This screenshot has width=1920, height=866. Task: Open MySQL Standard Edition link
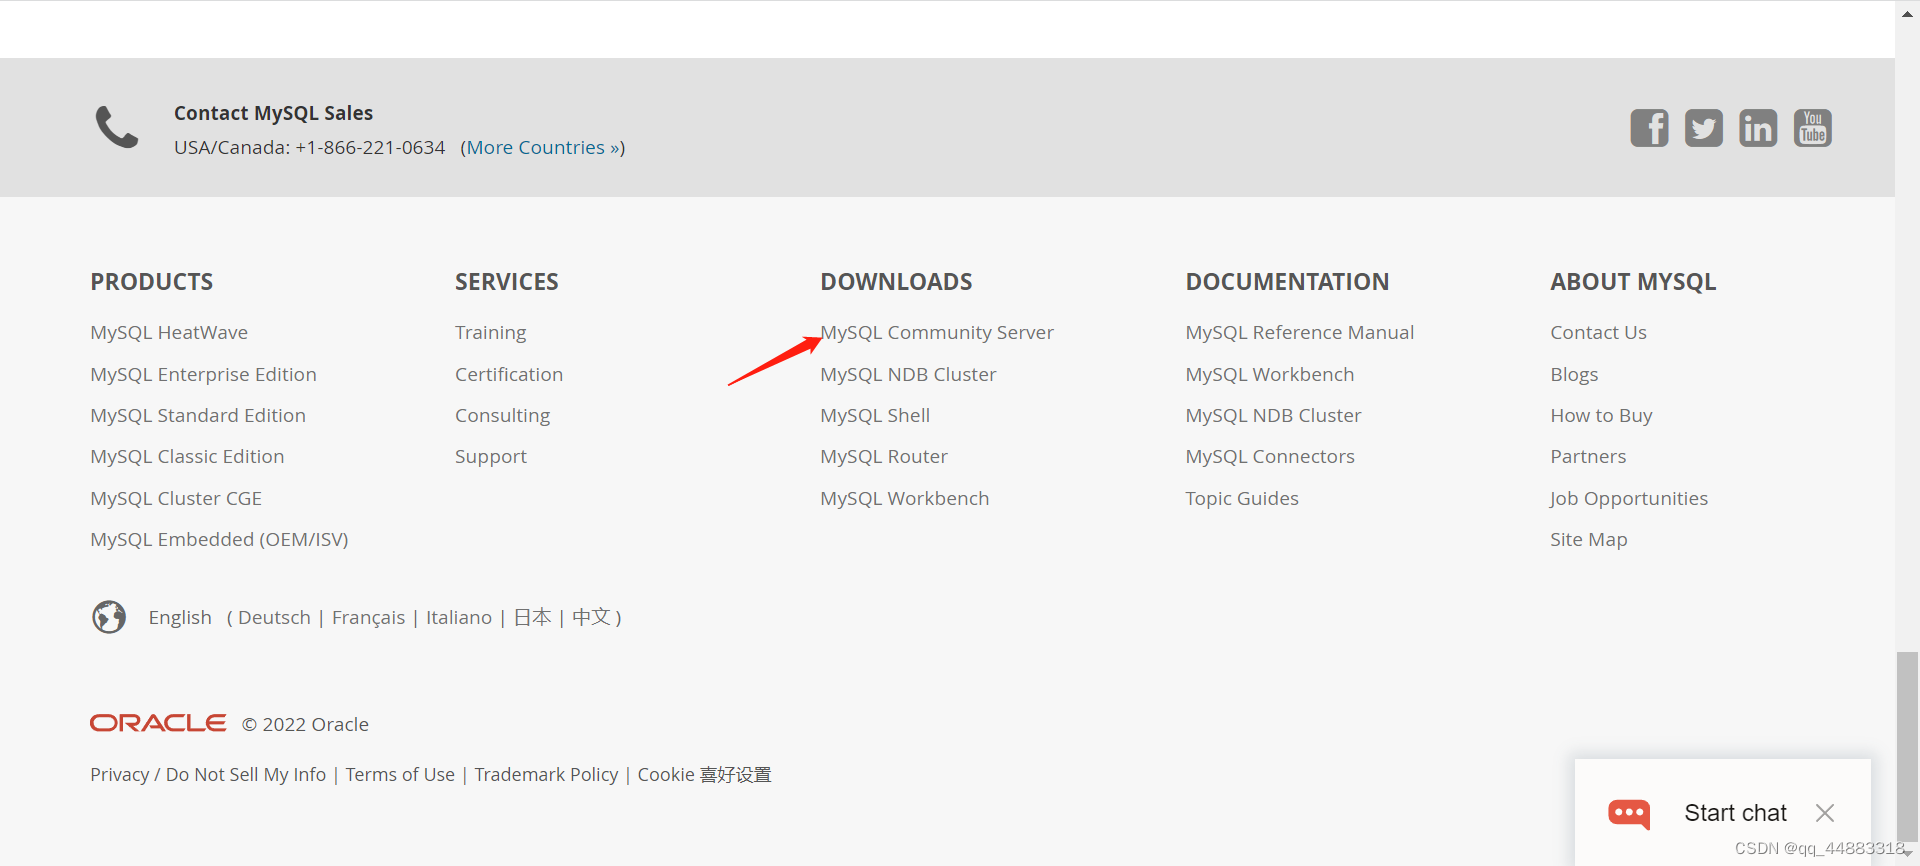point(198,415)
